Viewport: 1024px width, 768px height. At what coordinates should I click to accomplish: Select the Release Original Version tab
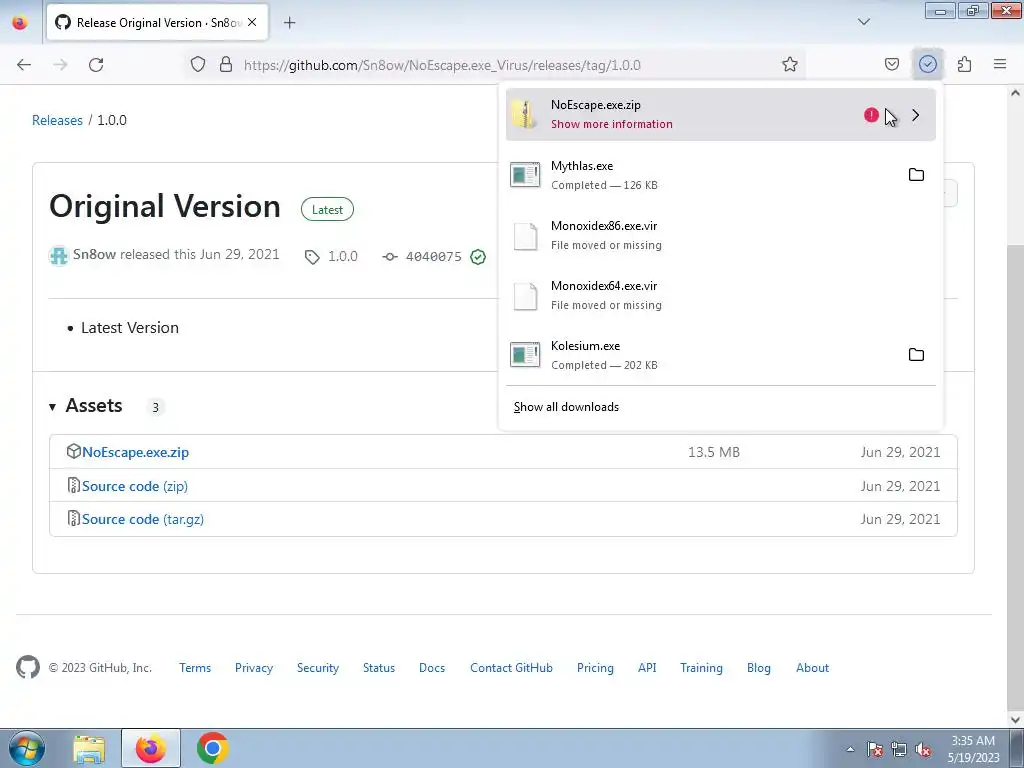point(157,23)
